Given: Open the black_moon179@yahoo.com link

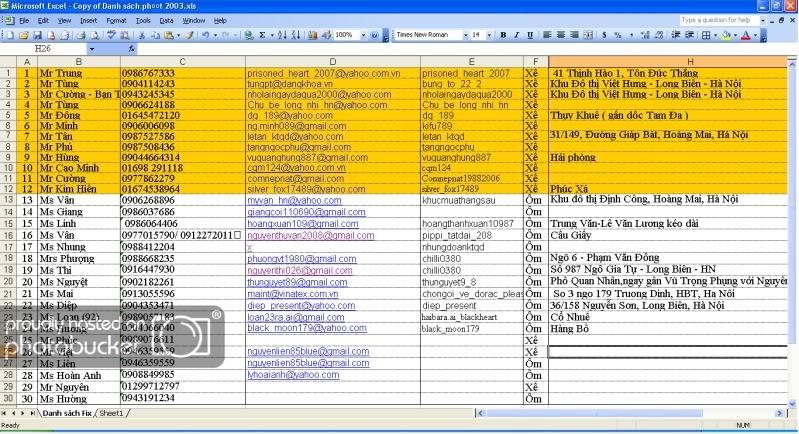Looking at the screenshot, I should (x=307, y=328).
